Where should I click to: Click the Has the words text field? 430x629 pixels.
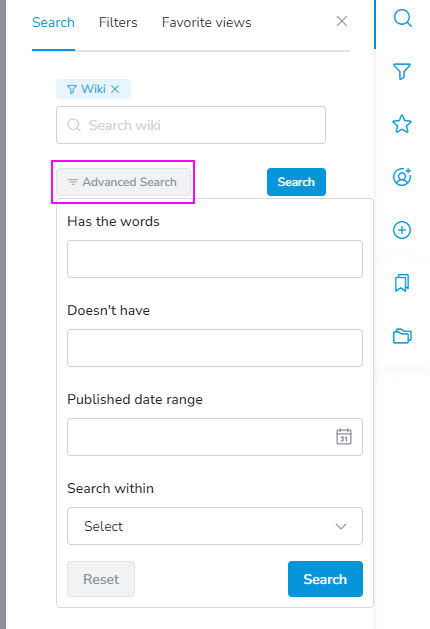pyautogui.click(x=215, y=259)
